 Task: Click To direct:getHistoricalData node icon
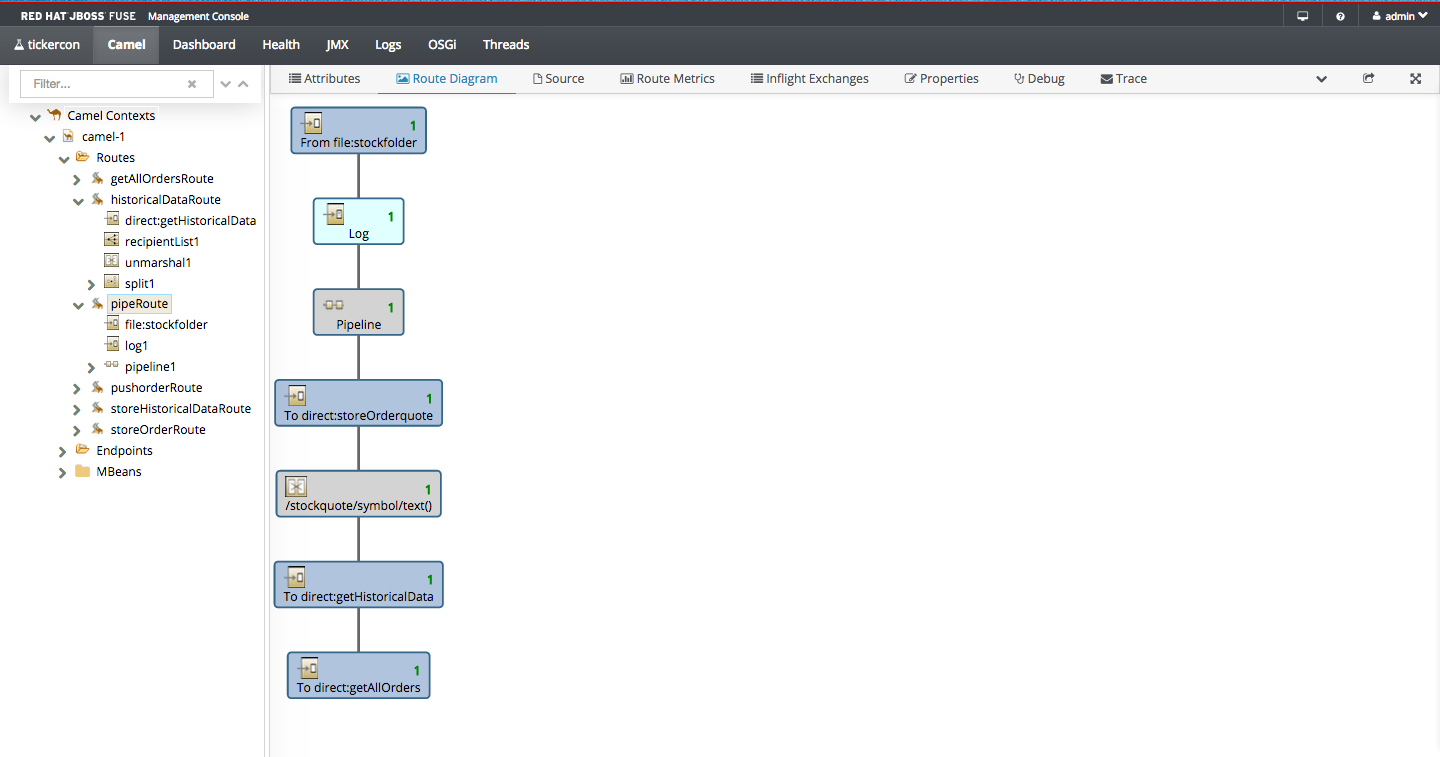[x=295, y=578]
